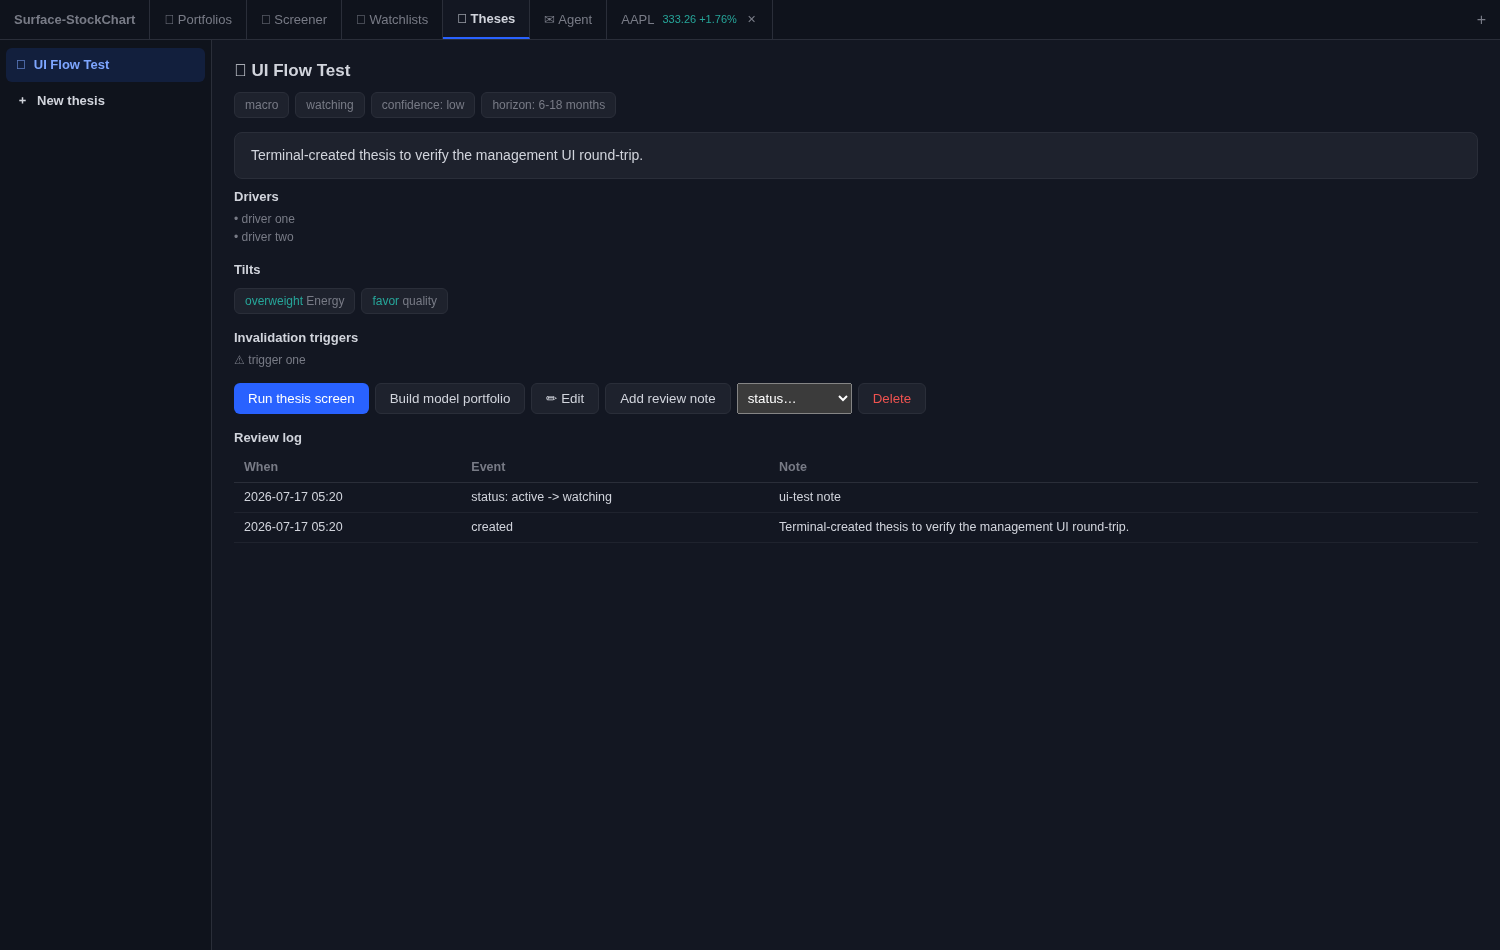Click the icon beside the UI Flow Test heading
This screenshot has height=950, width=1500.
[x=240, y=71]
